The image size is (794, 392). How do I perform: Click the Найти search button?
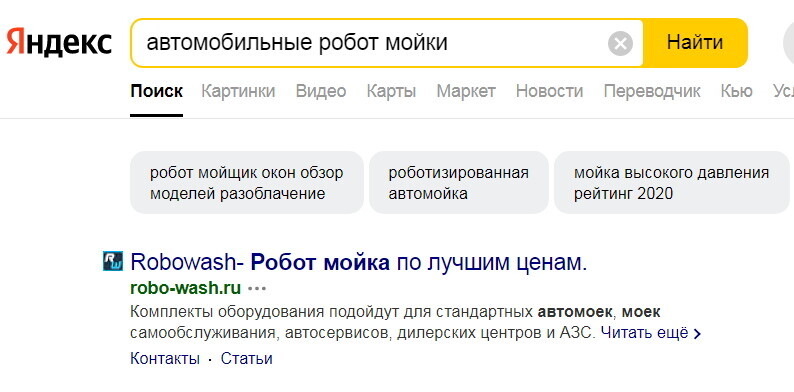pyautogui.click(x=695, y=43)
